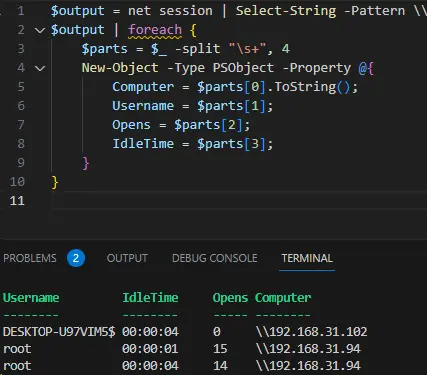427x375 pixels.
Task: Click the yellow closing brace on line 10
Action: coord(55,182)
